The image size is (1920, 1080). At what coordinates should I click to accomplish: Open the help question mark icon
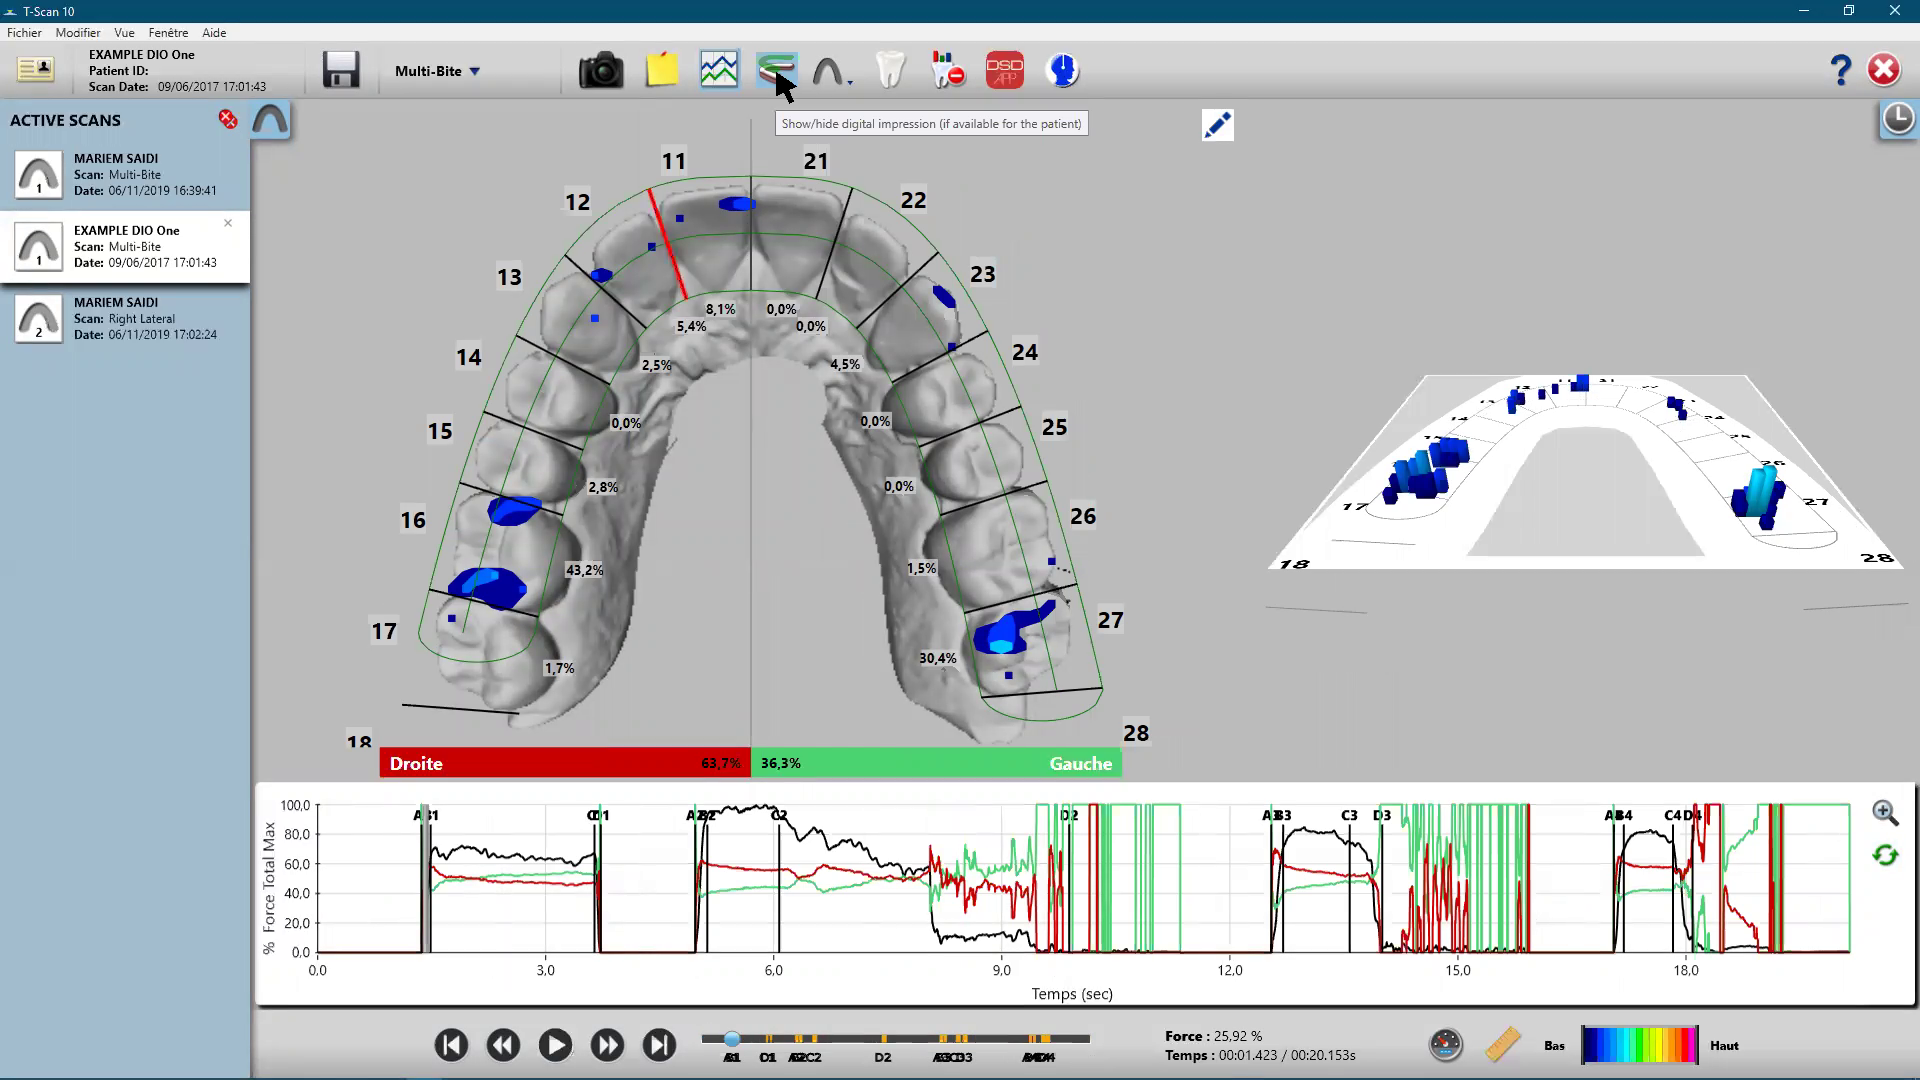1840,70
